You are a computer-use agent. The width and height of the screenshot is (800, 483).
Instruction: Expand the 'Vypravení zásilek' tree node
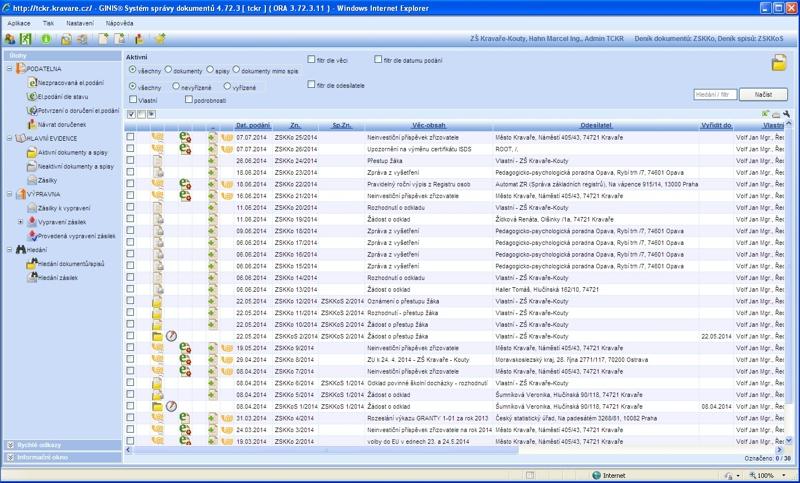click(x=21, y=221)
